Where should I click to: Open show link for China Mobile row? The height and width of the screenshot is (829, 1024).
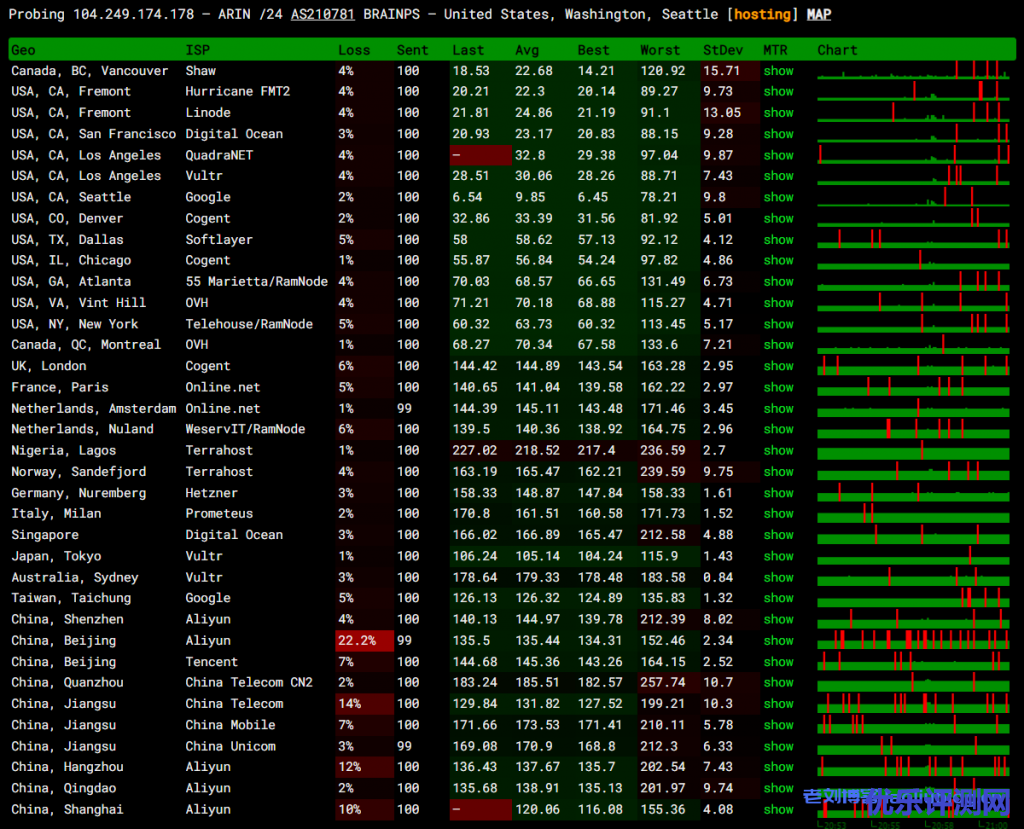[x=778, y=725]
